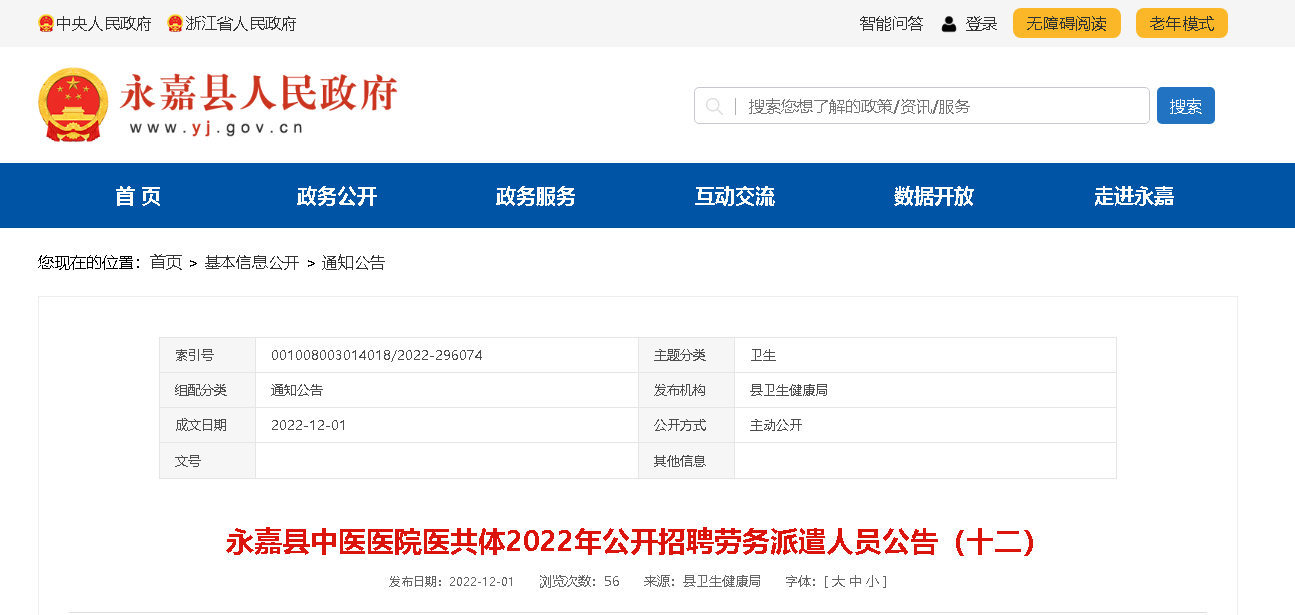Screen dimensions: 1295x615
Task: Select 互动交流 in the navigation bar
Action: click(735, 196)
